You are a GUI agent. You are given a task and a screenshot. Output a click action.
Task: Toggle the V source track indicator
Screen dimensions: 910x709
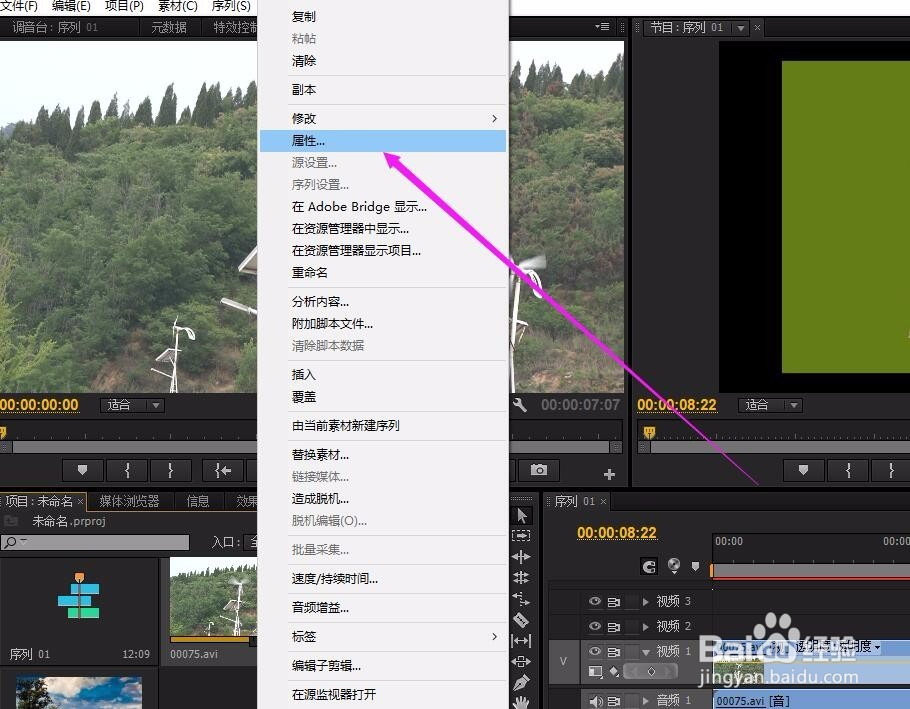tap(563, 661)
